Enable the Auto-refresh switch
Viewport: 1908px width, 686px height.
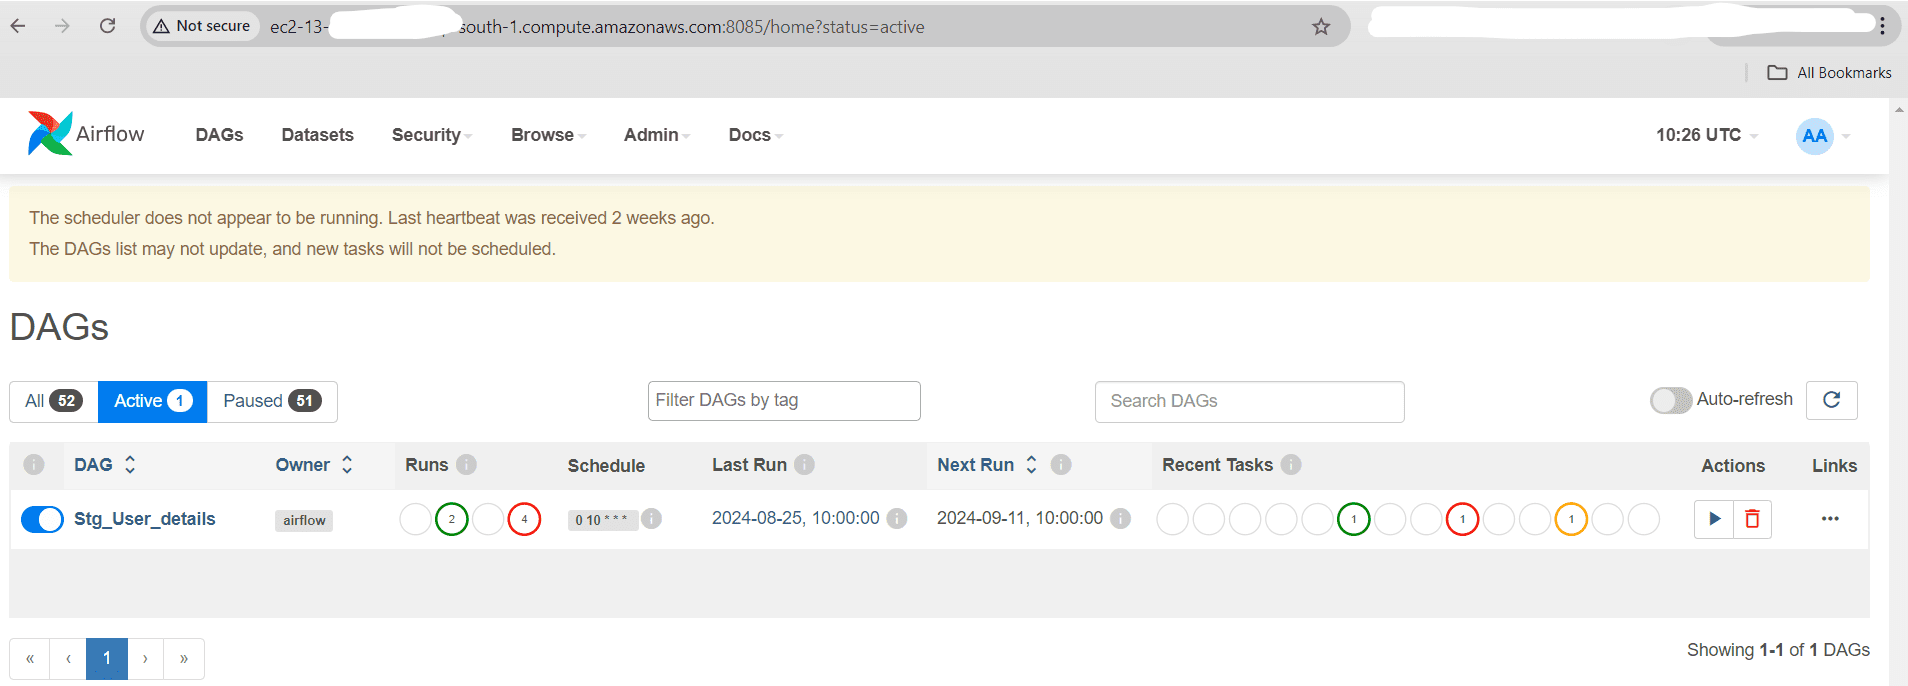point(1670,400)
